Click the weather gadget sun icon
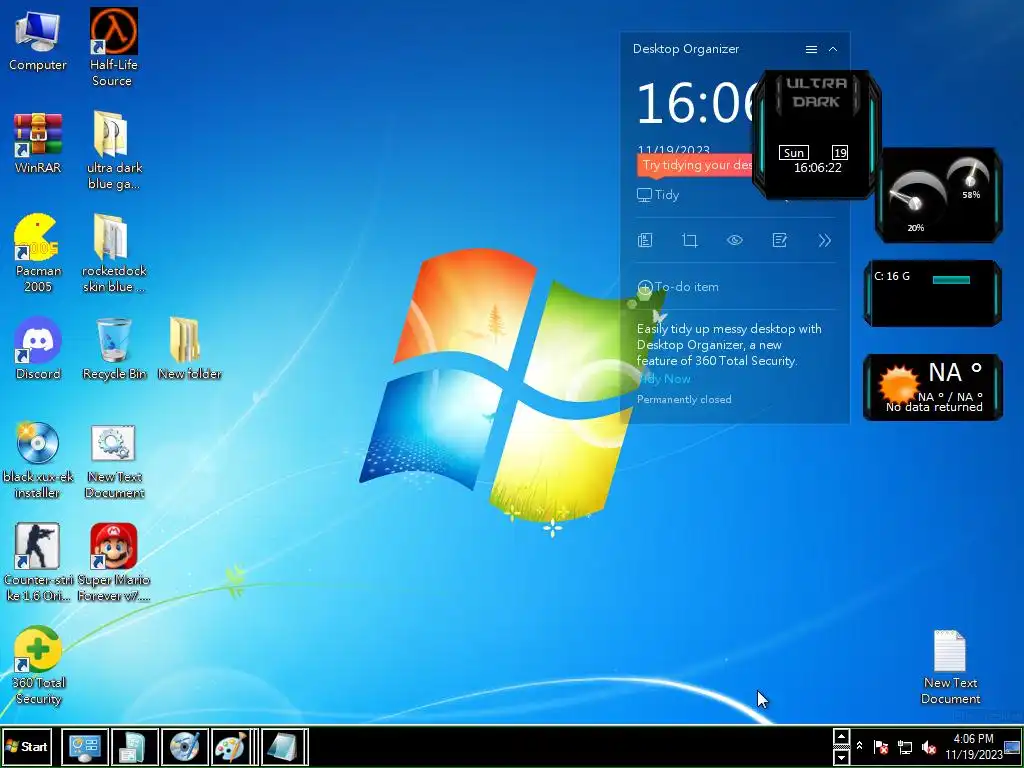This screenshot has width=1024, height=768. 898,384
